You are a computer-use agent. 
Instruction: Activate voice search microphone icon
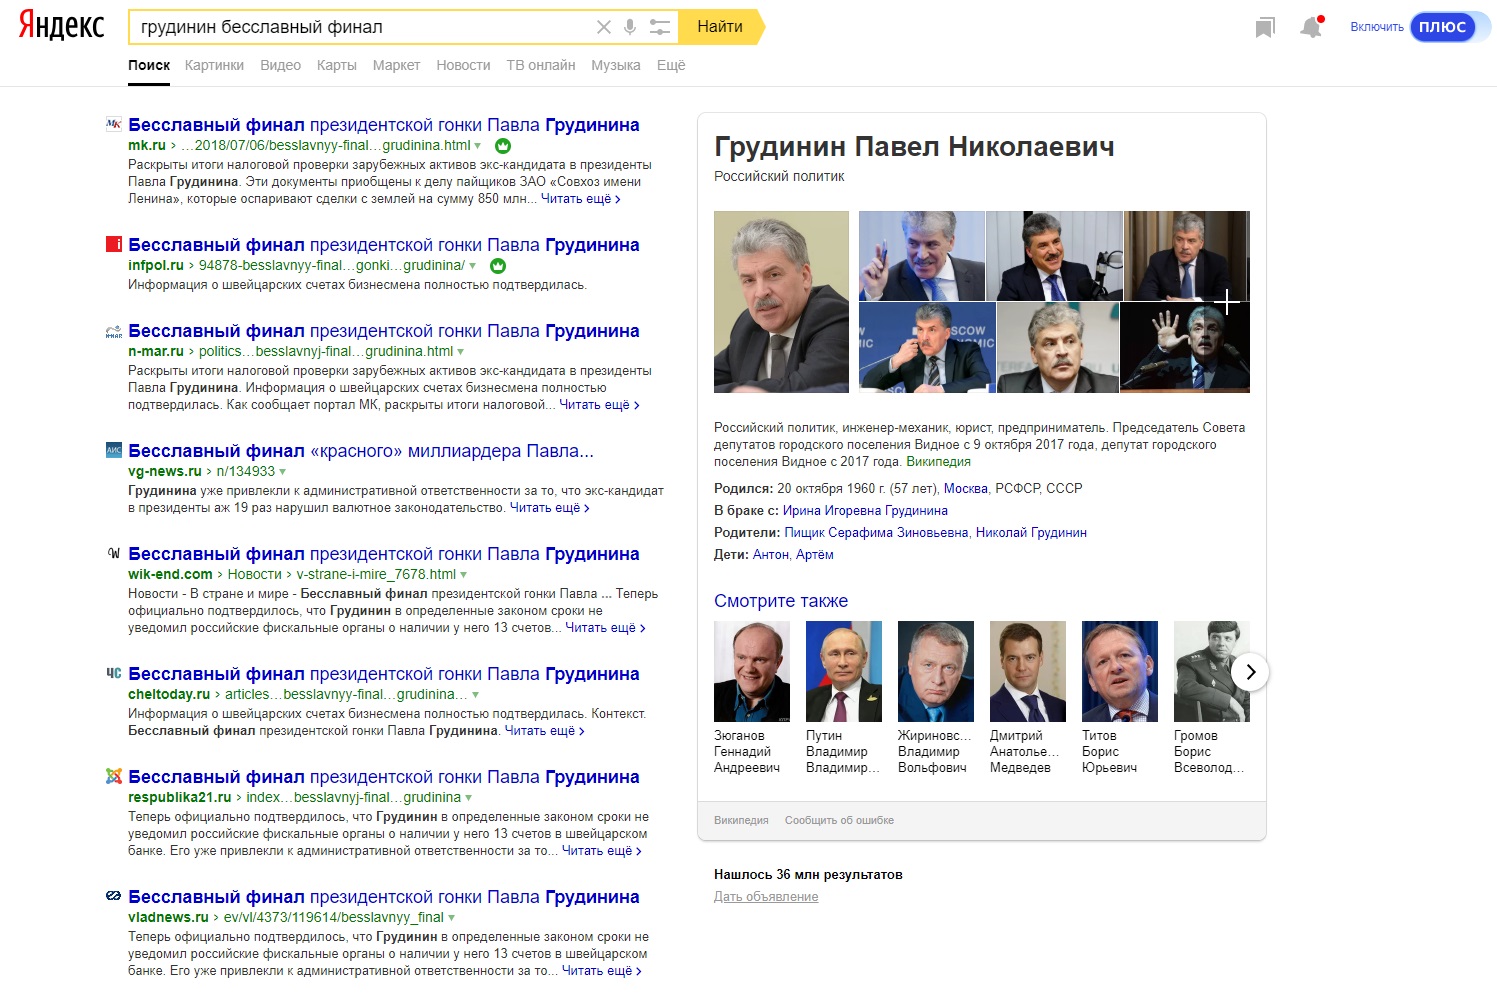click(x=630, y=27)
